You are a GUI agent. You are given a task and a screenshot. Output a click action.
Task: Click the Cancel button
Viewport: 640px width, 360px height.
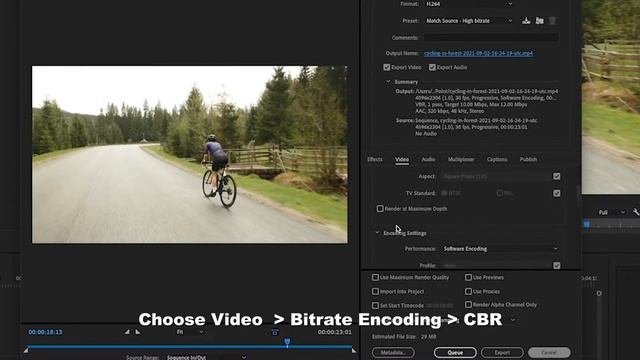click(x=549, y=353)
